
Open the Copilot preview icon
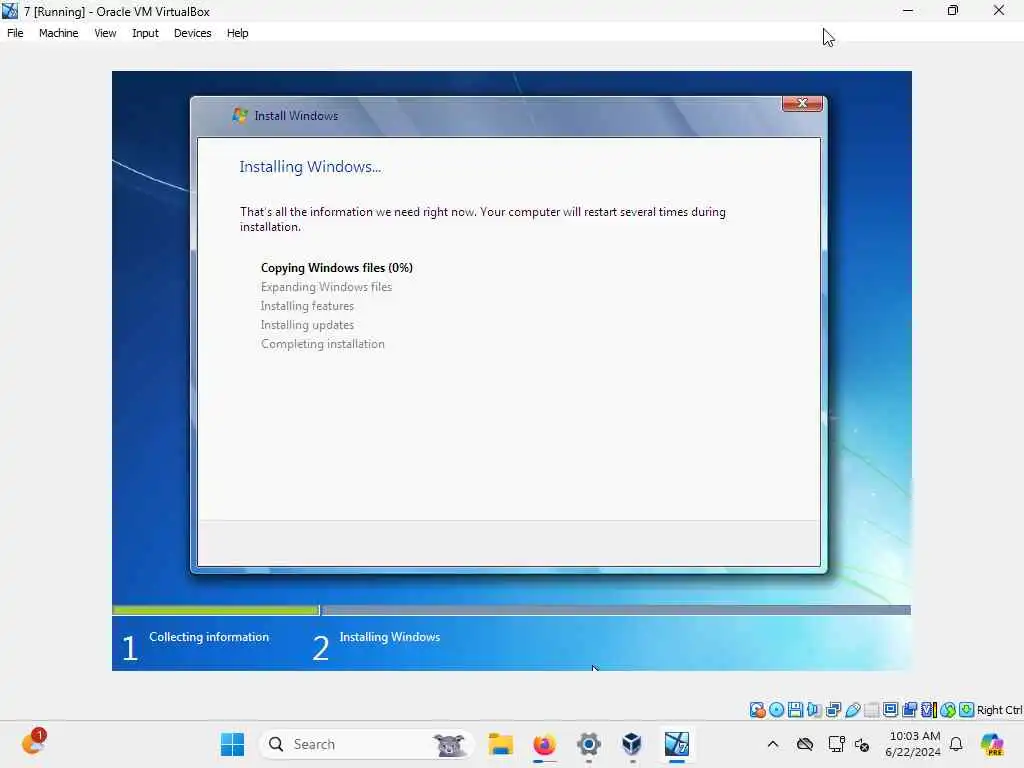[x=992, y=744]
